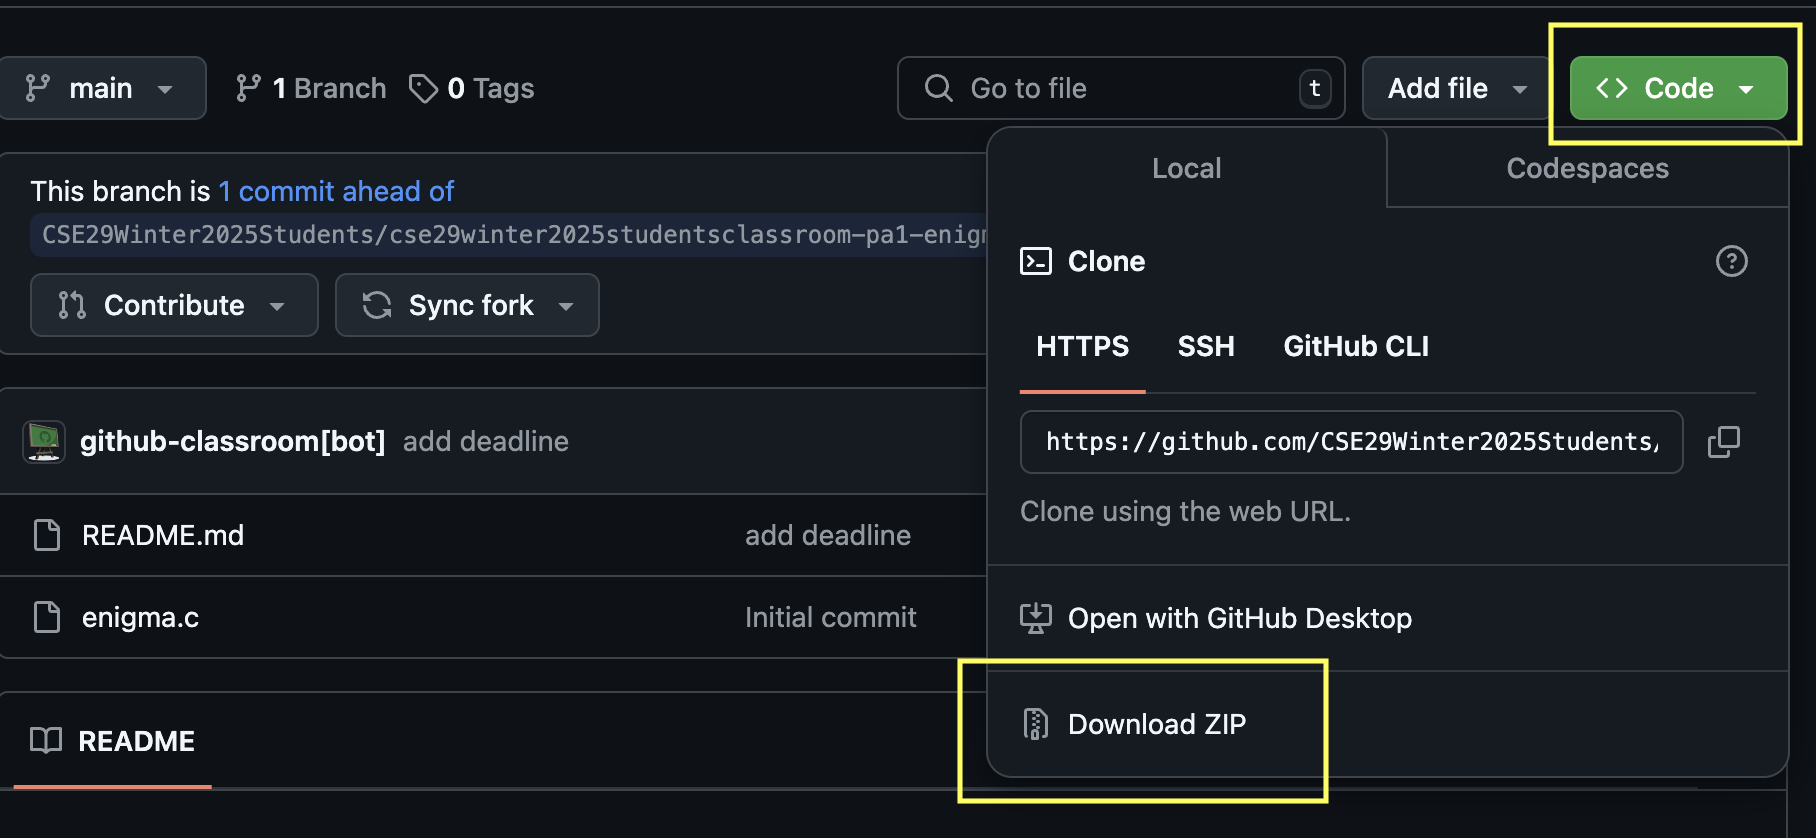Choose Download ZIP
The height and width of the screenshot is (838, 1816).
pos(1388,724)
